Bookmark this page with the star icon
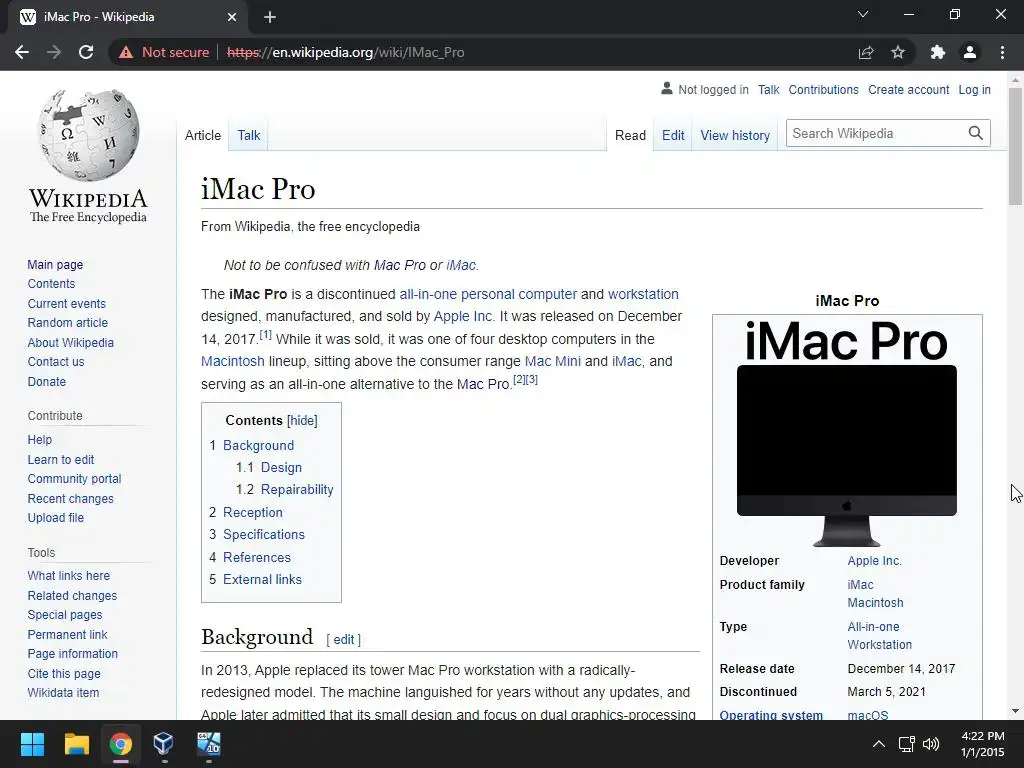The width and height of the screenshot is (1024, 768). [898, 52]
